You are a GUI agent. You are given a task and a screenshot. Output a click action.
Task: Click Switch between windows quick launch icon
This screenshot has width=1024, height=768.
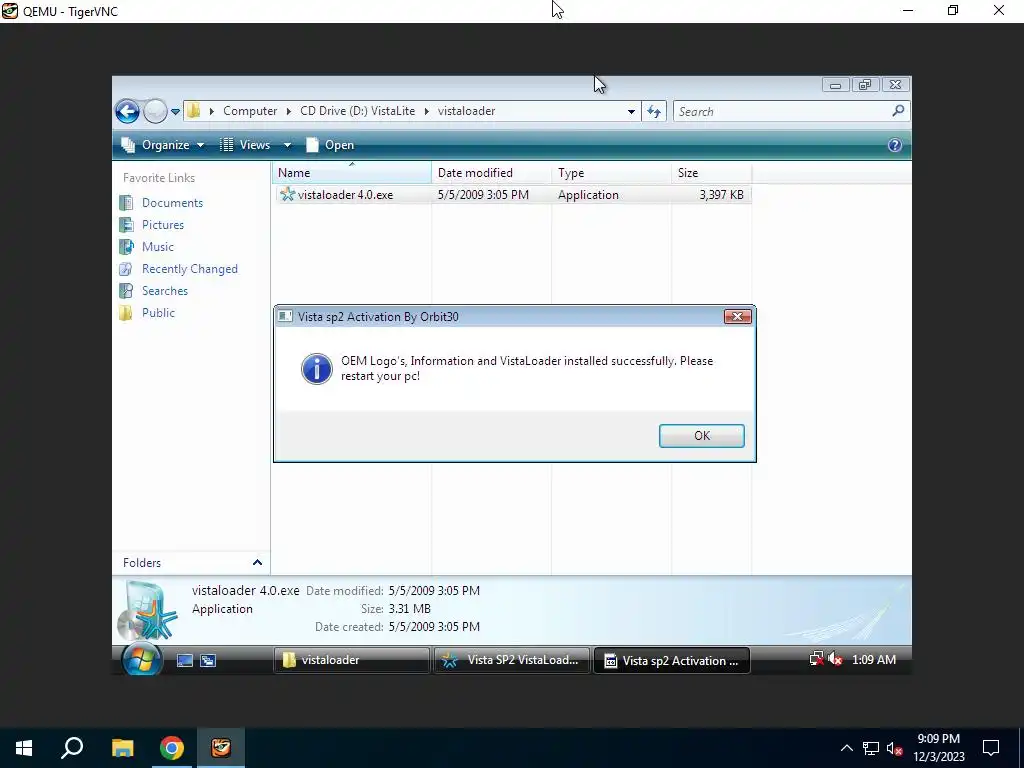coord(208,660)
